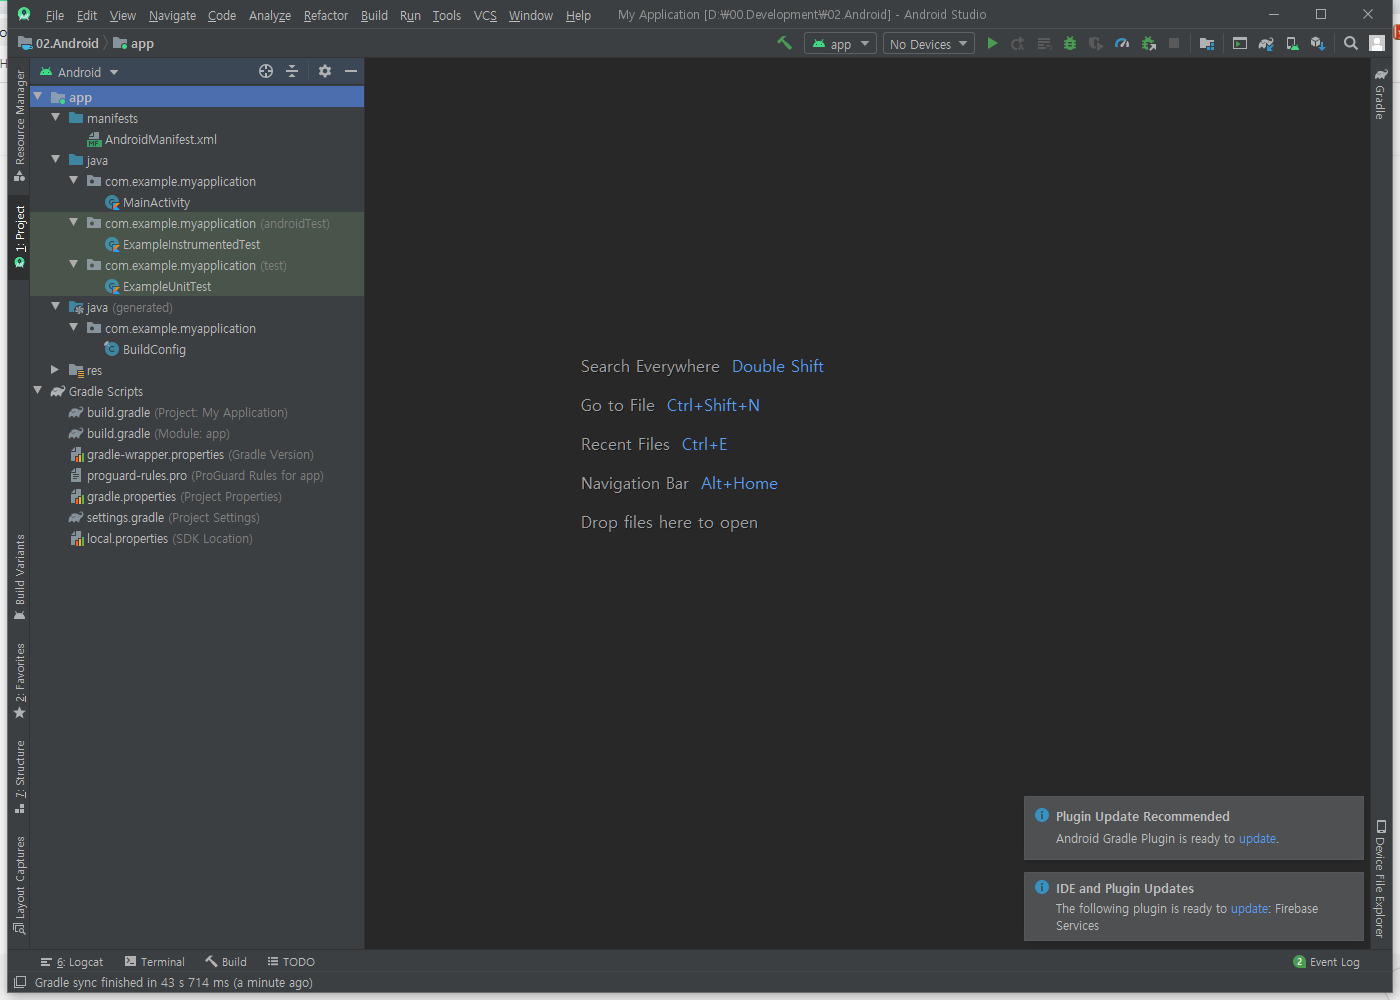1400x1000 pixels.
Task: Open the Navigate menu
Action: pos(172,15)
